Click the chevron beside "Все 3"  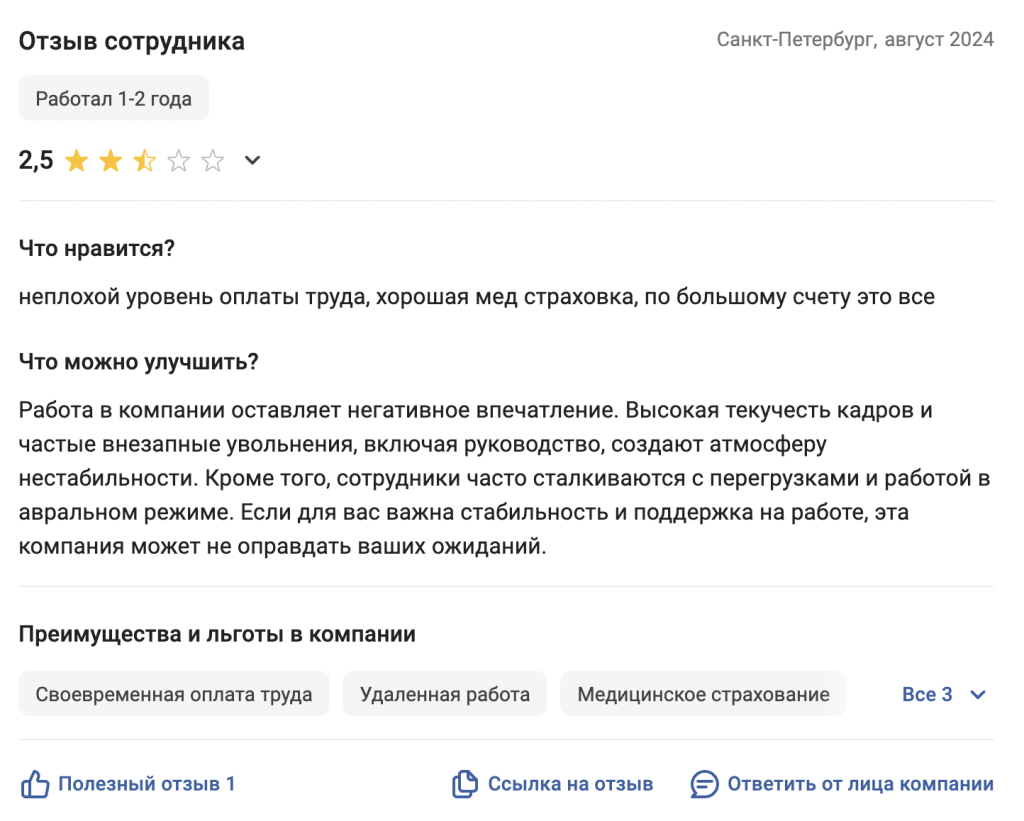pos(977,694)
